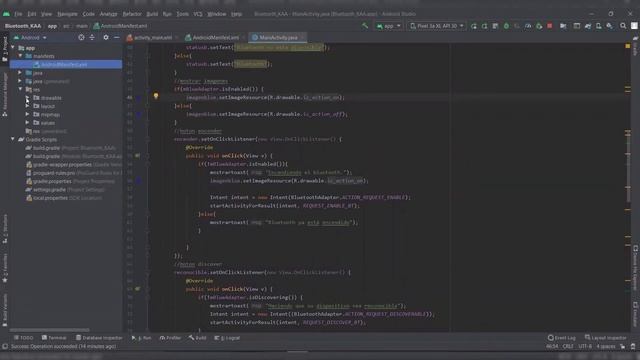This screenshot has height=360, width=640.
Task: Open the Database Inspector tool window
Action: (99, 338)
